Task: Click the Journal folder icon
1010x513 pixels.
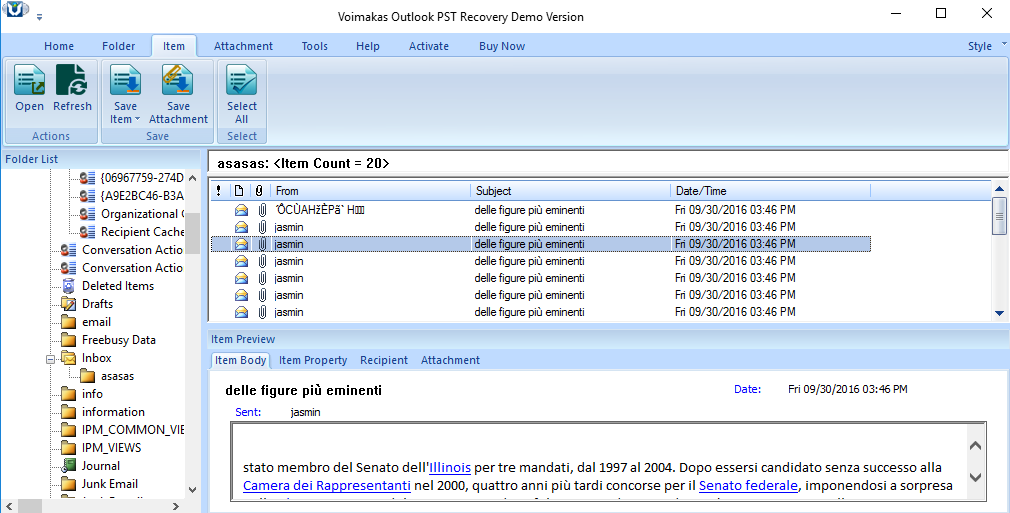Action: coord(68,466)
